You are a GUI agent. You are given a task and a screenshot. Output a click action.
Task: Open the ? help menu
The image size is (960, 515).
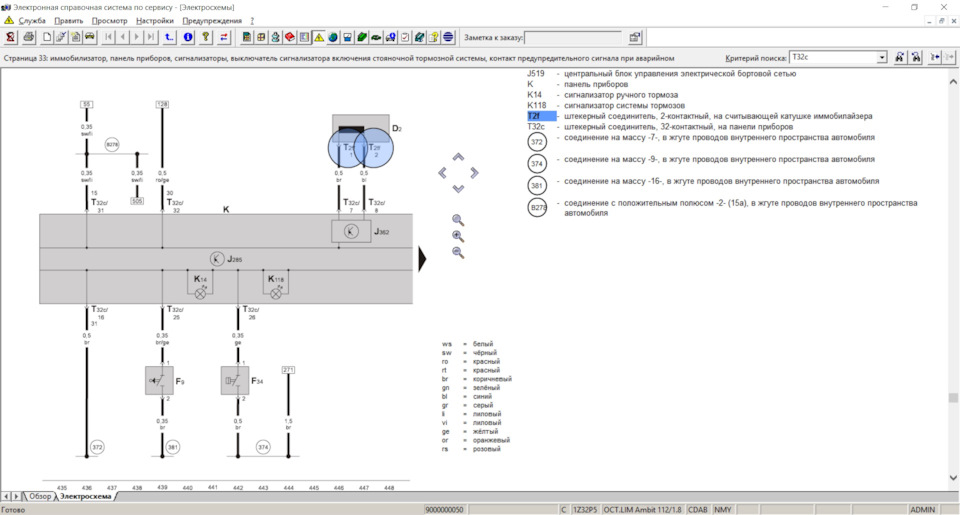click(252, 21)
